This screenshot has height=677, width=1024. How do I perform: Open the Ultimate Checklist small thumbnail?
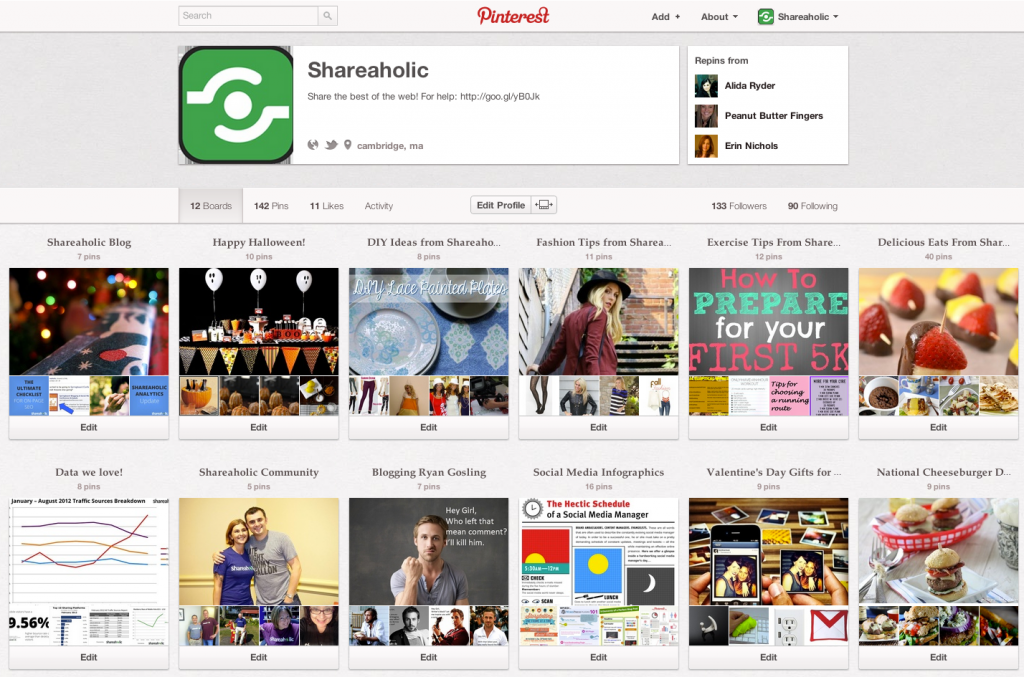click(x=28, y=396)
